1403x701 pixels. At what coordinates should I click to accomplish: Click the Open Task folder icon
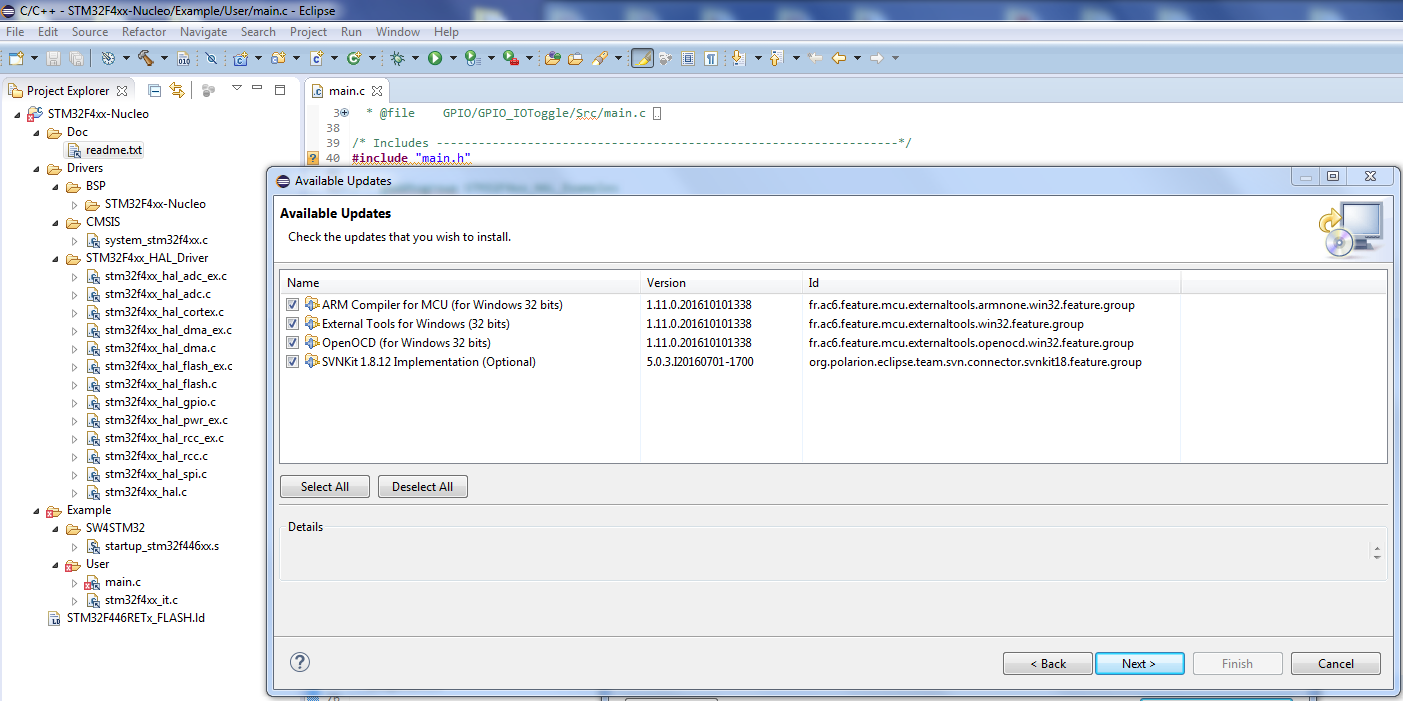pyautogui.click(x=575, y=58)
